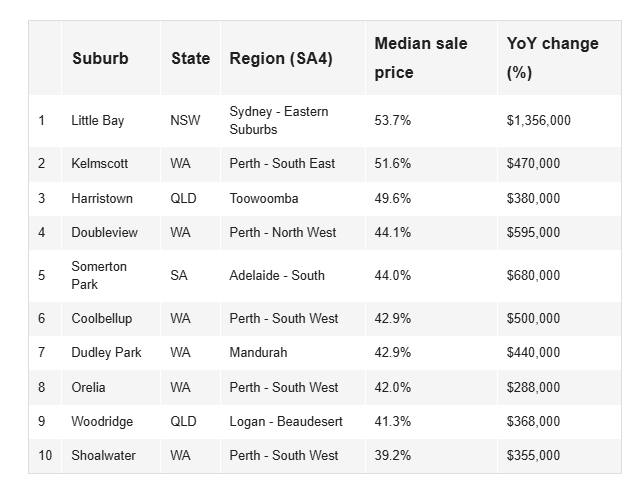Select the Woodridge suburb cell
The image size is (642, 487).
(x=102, y=421)
